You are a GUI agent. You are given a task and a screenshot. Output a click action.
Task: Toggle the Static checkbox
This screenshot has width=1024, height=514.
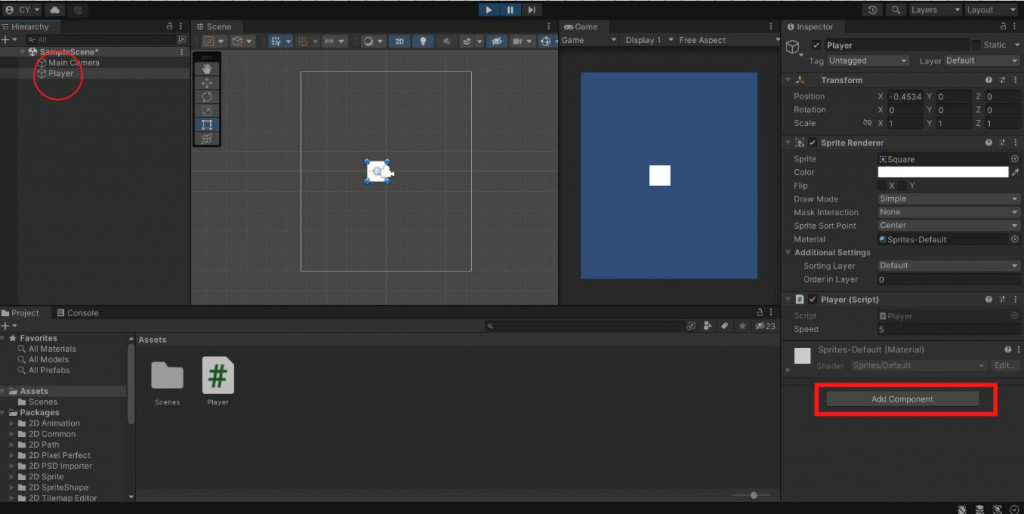coord(976,45)
